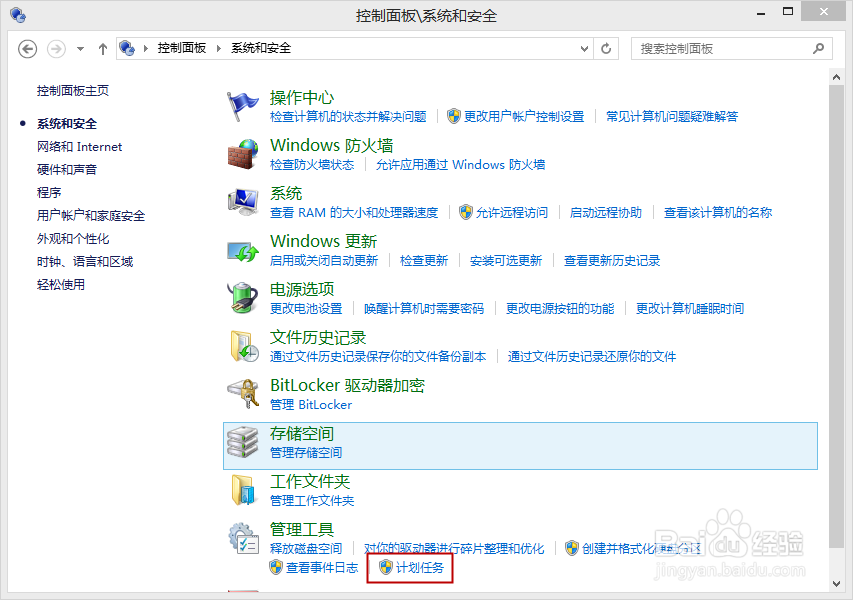Click the Work Folders icon
Screen dimensions: 853x600
[x=243, y=490]
